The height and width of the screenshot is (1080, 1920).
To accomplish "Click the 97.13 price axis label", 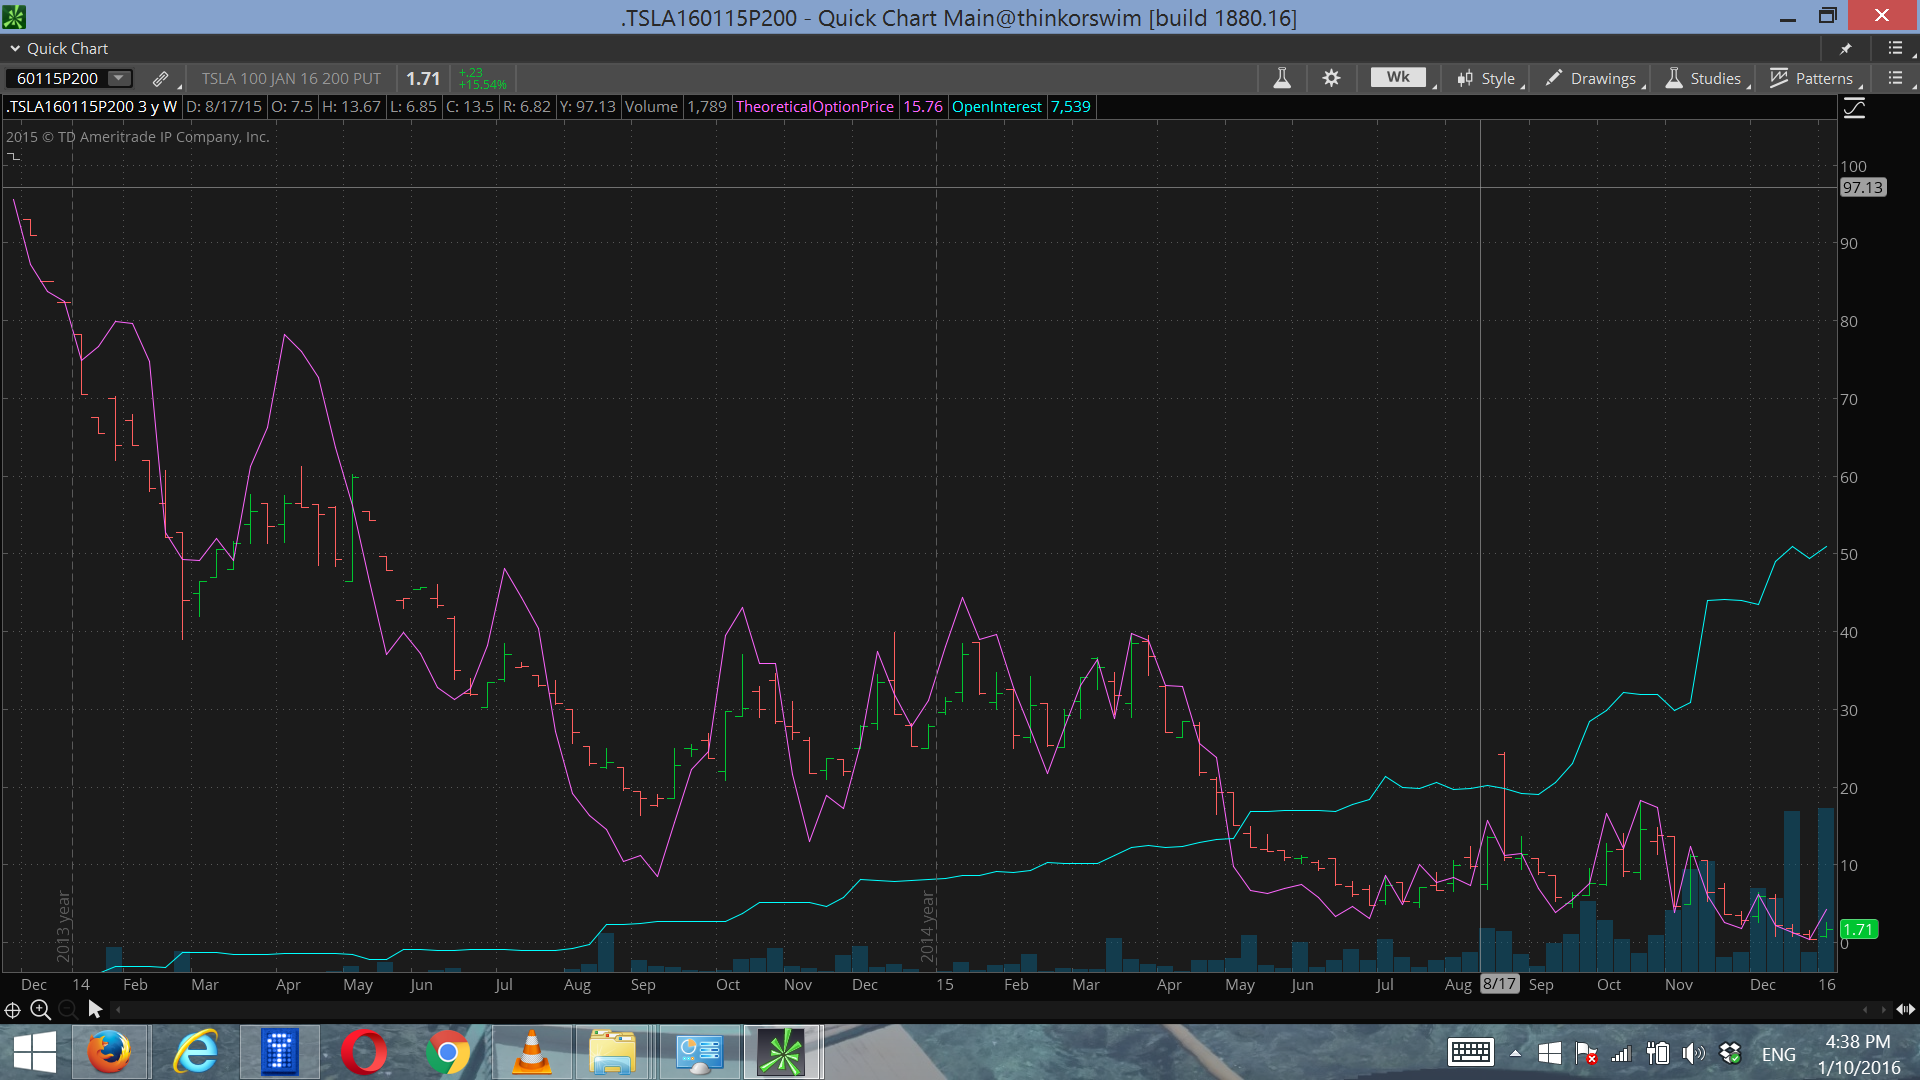I will (1863, 187).
